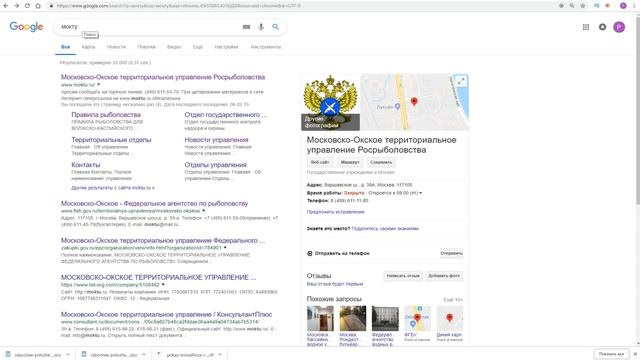Open the purple Google account avatar
This screenshot has width=640, height=360.
(x=619, y=27)
